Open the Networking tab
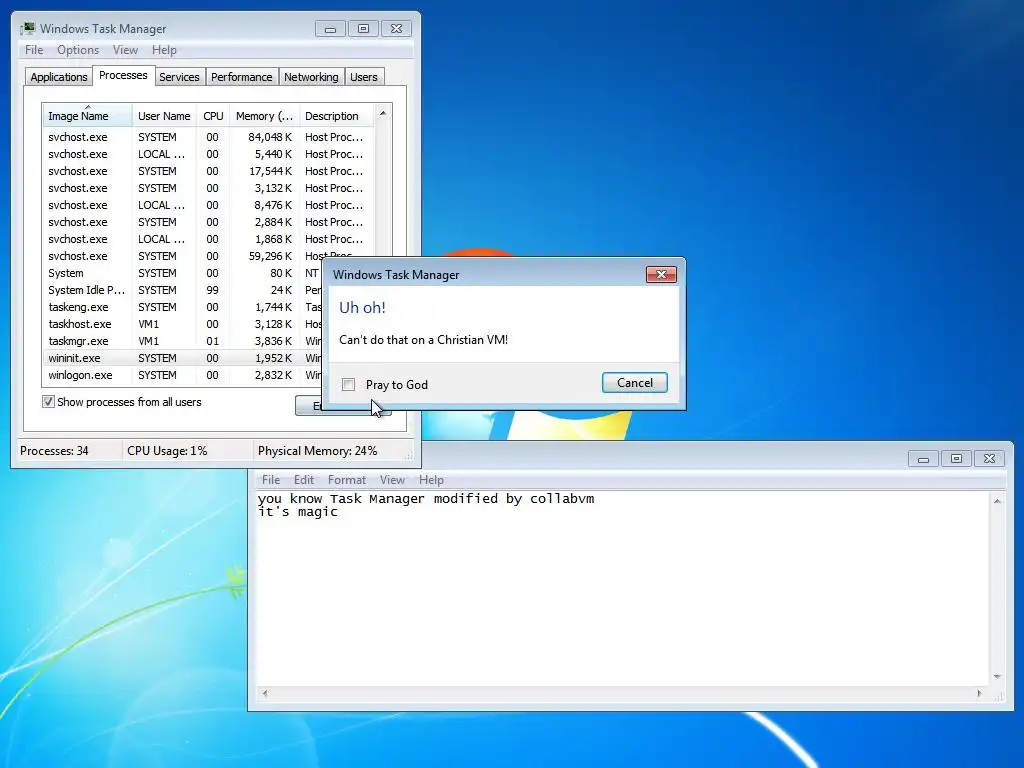Viewport: 1024px width, 768px height. (x=311, y=77)
